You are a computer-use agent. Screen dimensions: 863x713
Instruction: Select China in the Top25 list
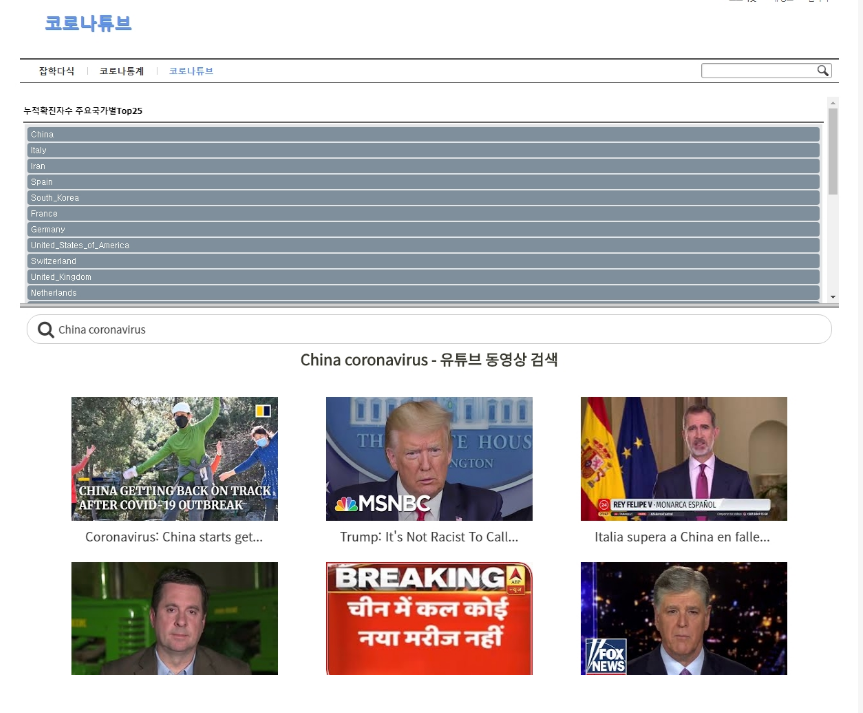(x=423, y=134)
